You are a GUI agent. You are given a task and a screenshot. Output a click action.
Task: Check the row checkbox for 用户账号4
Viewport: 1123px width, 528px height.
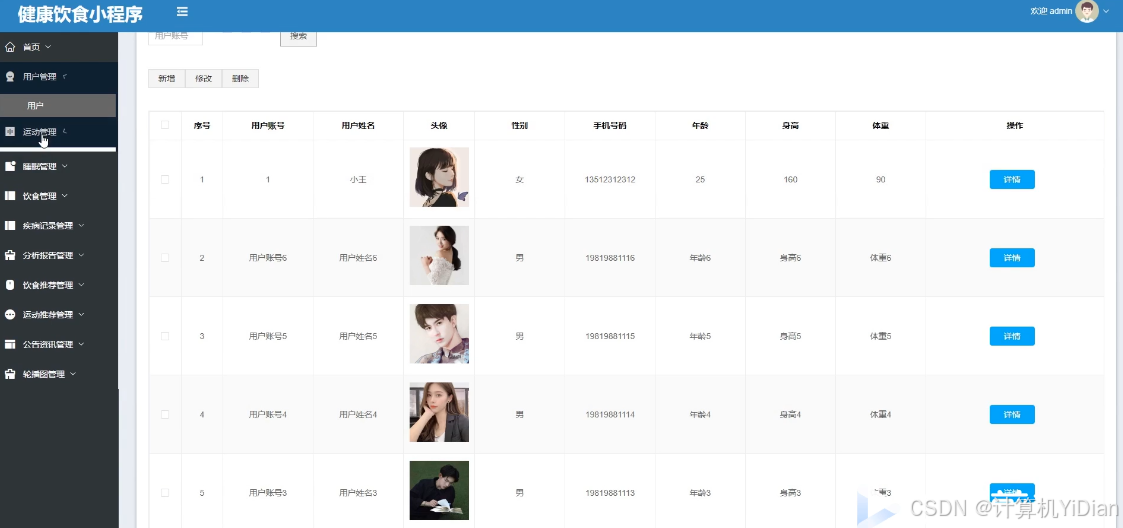click(x=165, y=415)
